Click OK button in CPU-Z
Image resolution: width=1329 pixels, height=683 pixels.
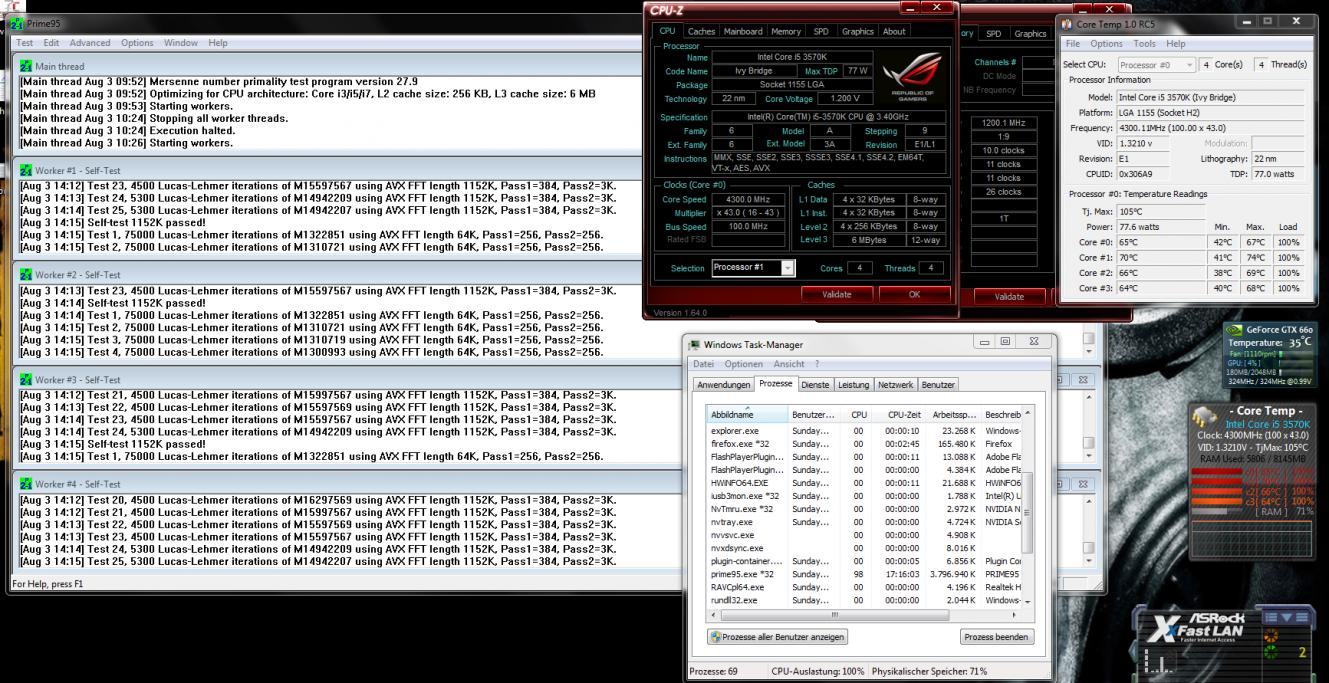click(x=914, y=294)
